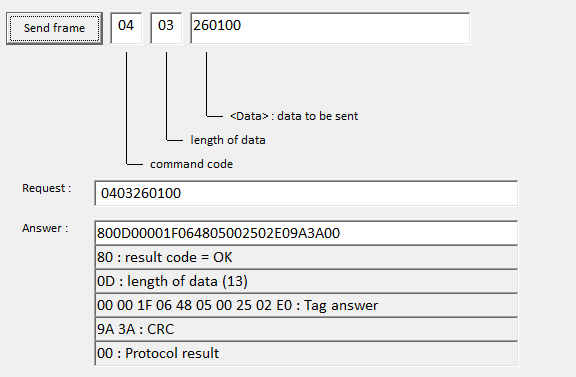Click the Send frame button
This screenshot has width=576, height=377.
point(54,28)
